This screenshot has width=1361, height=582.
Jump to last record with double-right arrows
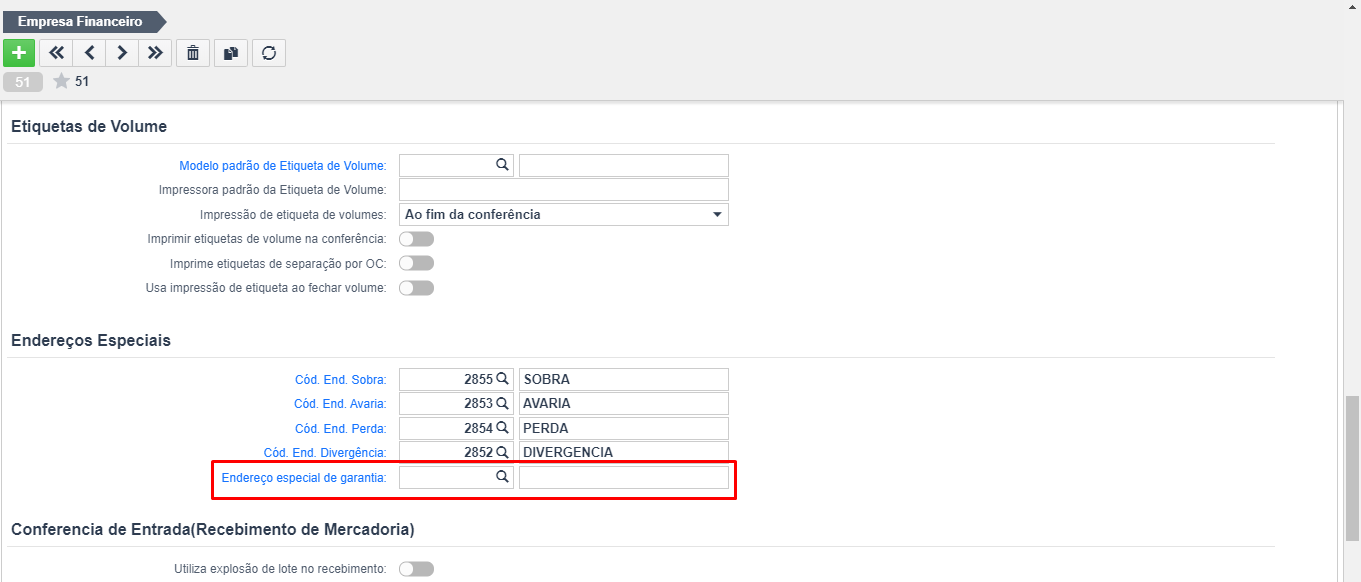pyautogui.click(x=155, y=53)
